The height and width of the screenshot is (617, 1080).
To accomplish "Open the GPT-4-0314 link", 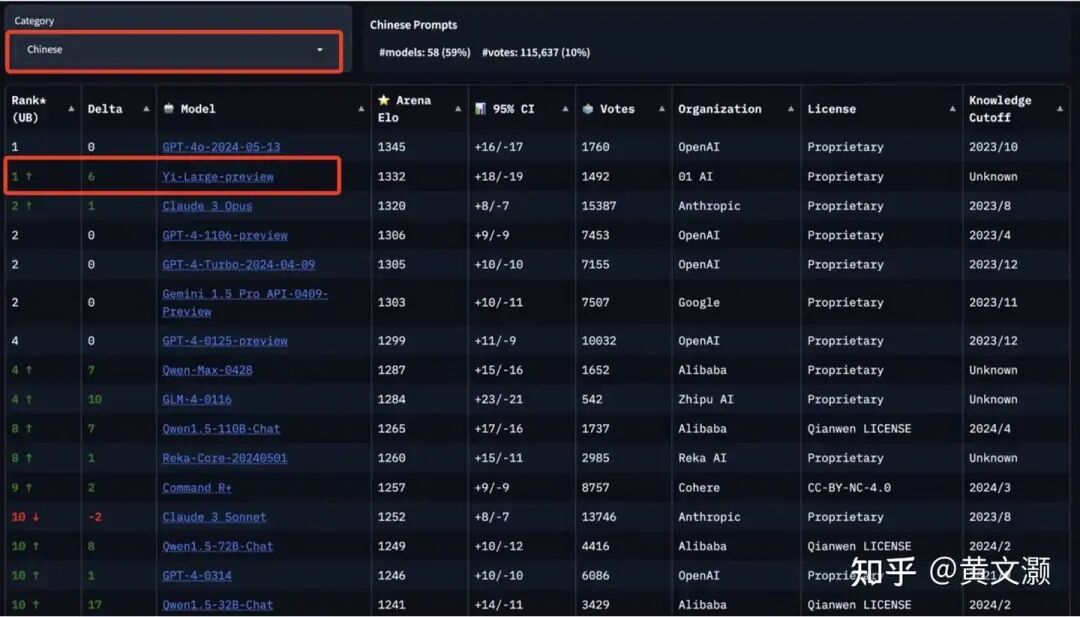I will (197, 575).
